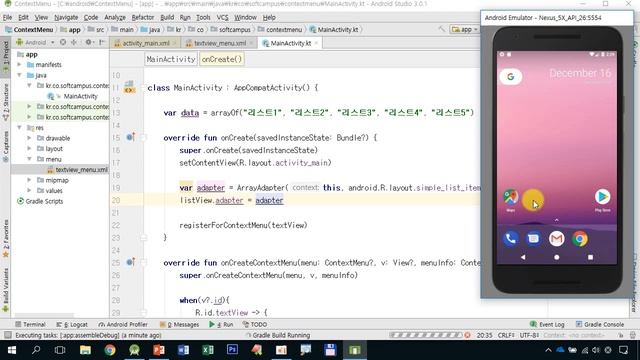This screenshot has width=640, height=360.
Task: Open the File menu
Action: coord(7,17)
